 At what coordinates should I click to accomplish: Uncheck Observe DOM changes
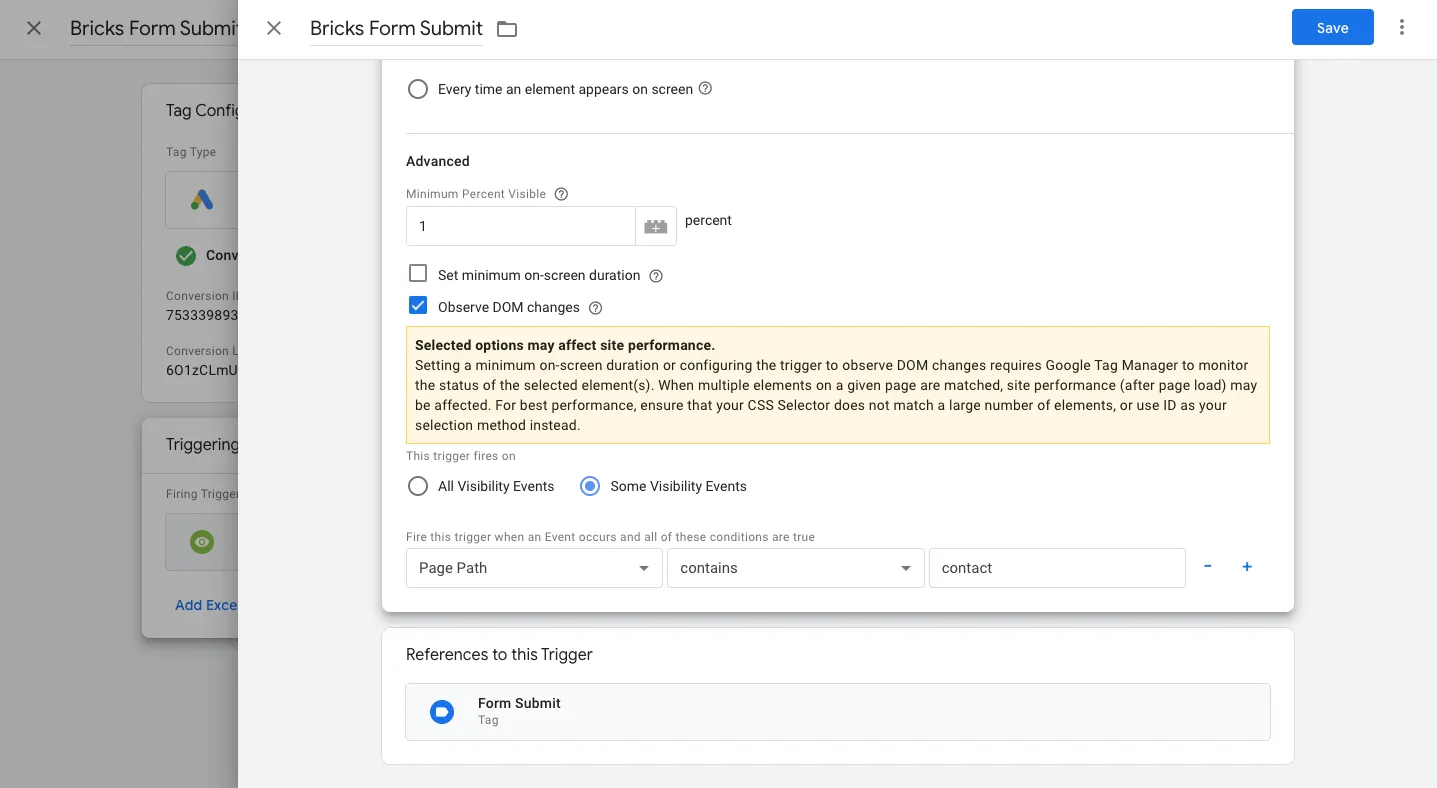pos(418,305)
